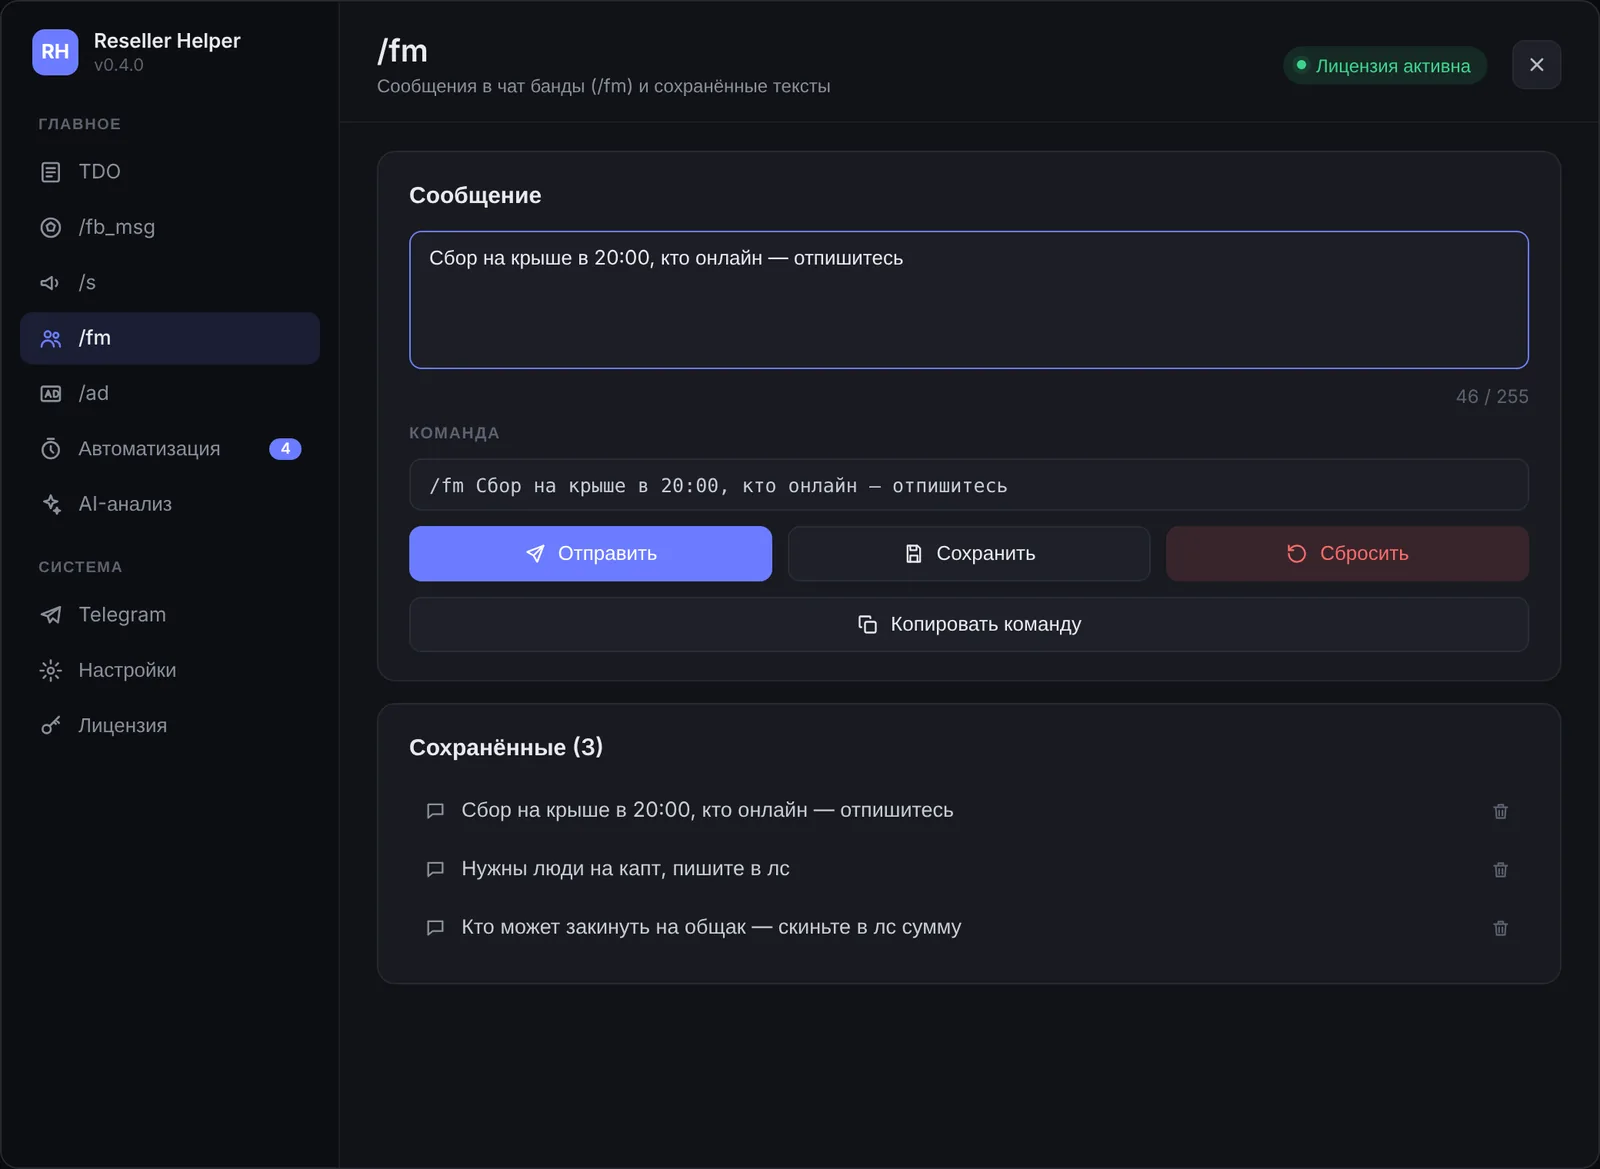Open AI-анализ section

point(170,504)
